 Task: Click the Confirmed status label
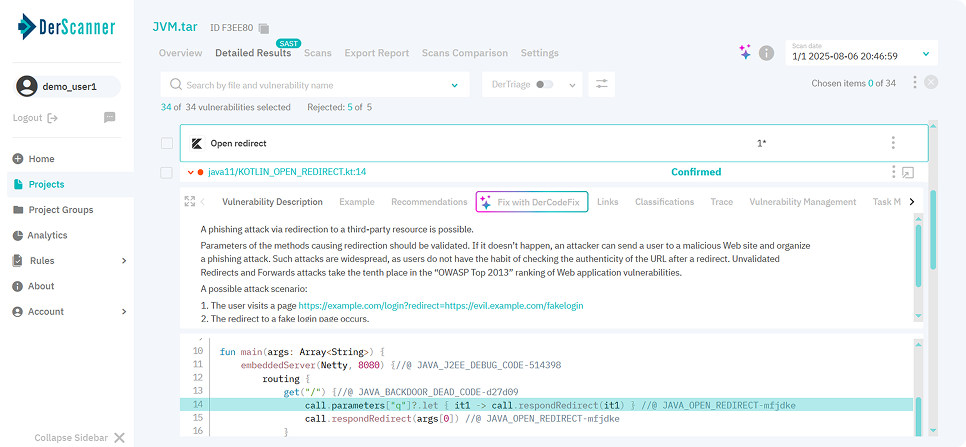click(x=696, y=172)
